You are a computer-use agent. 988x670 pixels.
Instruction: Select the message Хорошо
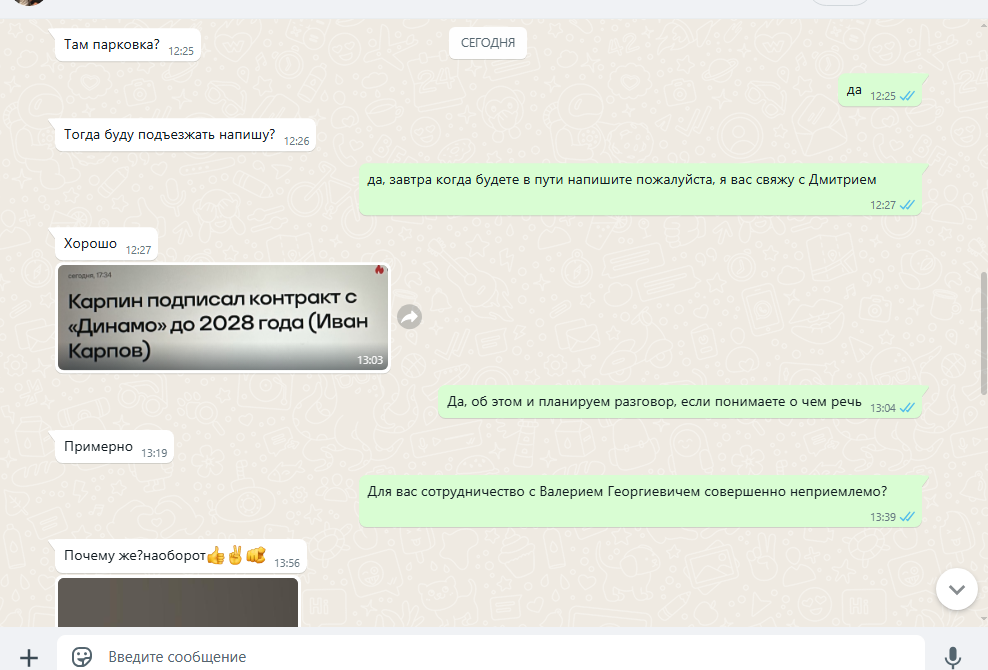tap(106, 245)
